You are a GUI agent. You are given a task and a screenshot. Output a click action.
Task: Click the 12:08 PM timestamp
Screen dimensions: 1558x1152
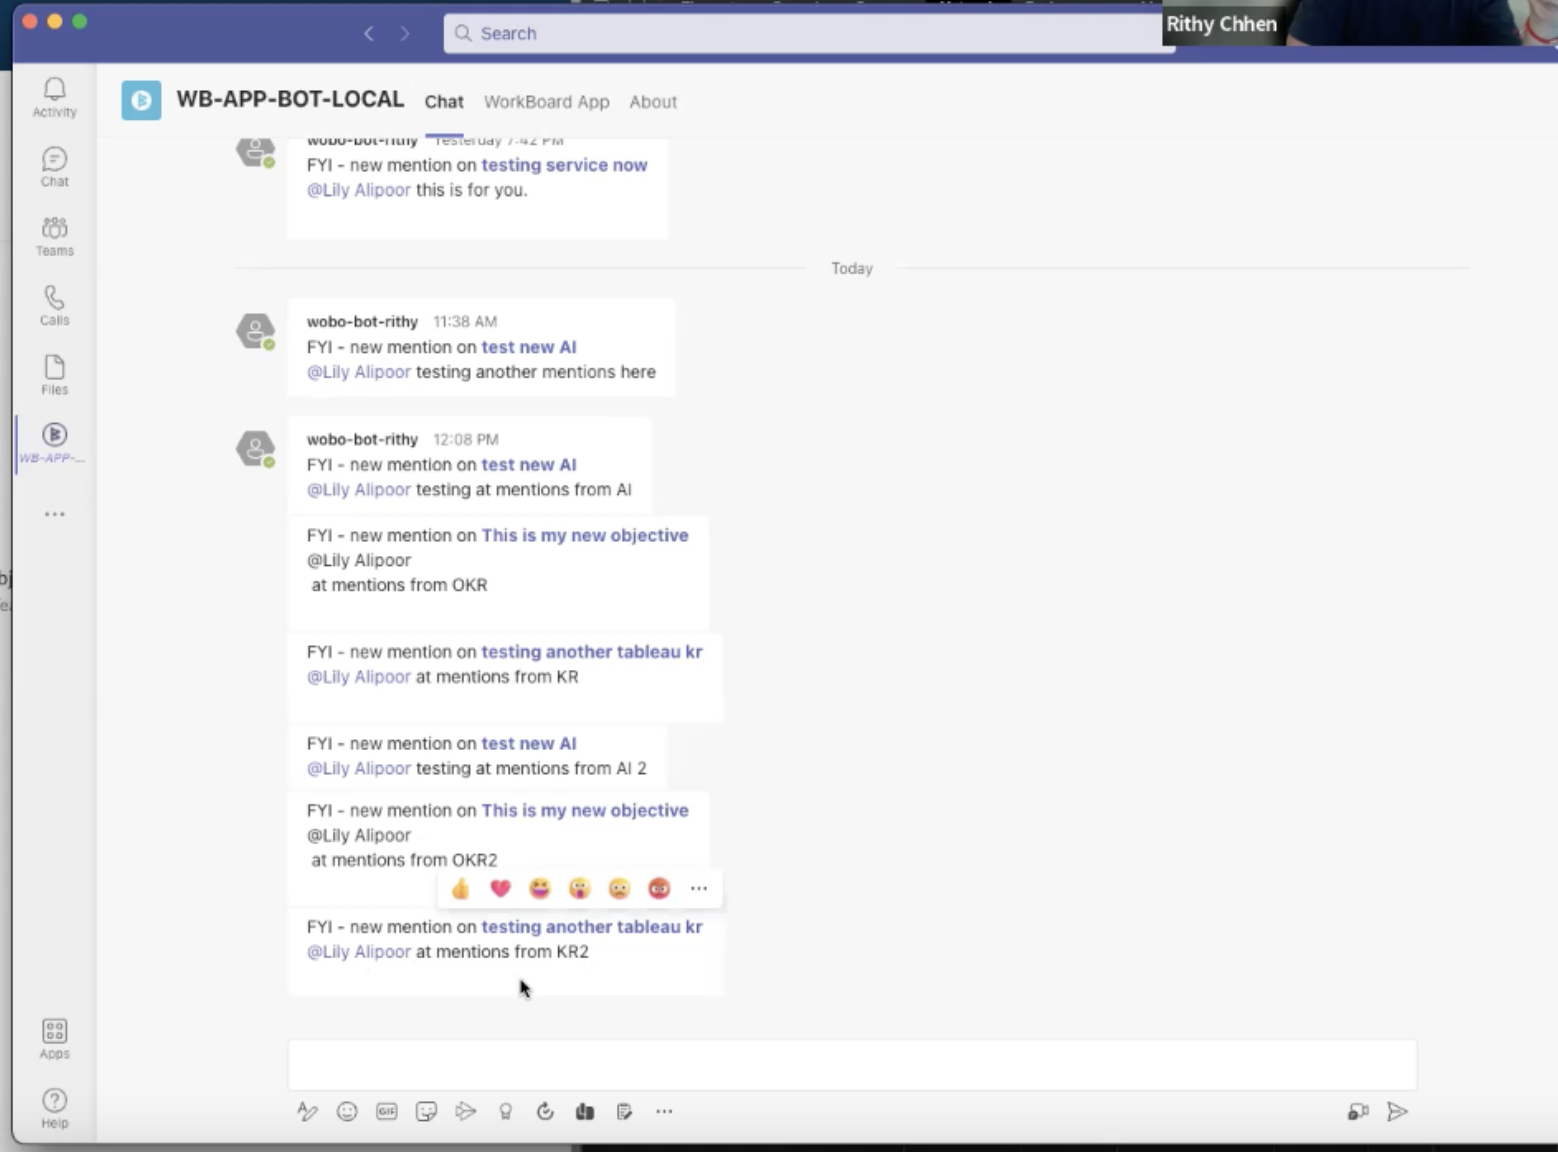click(x=466, y=440)
